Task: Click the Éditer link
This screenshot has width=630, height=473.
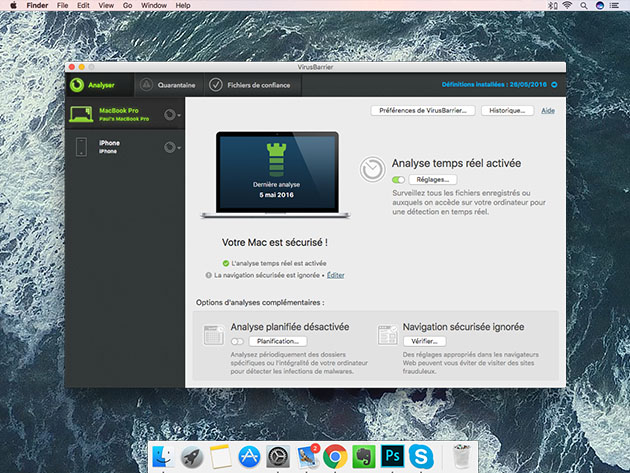Action: (335, 275)
